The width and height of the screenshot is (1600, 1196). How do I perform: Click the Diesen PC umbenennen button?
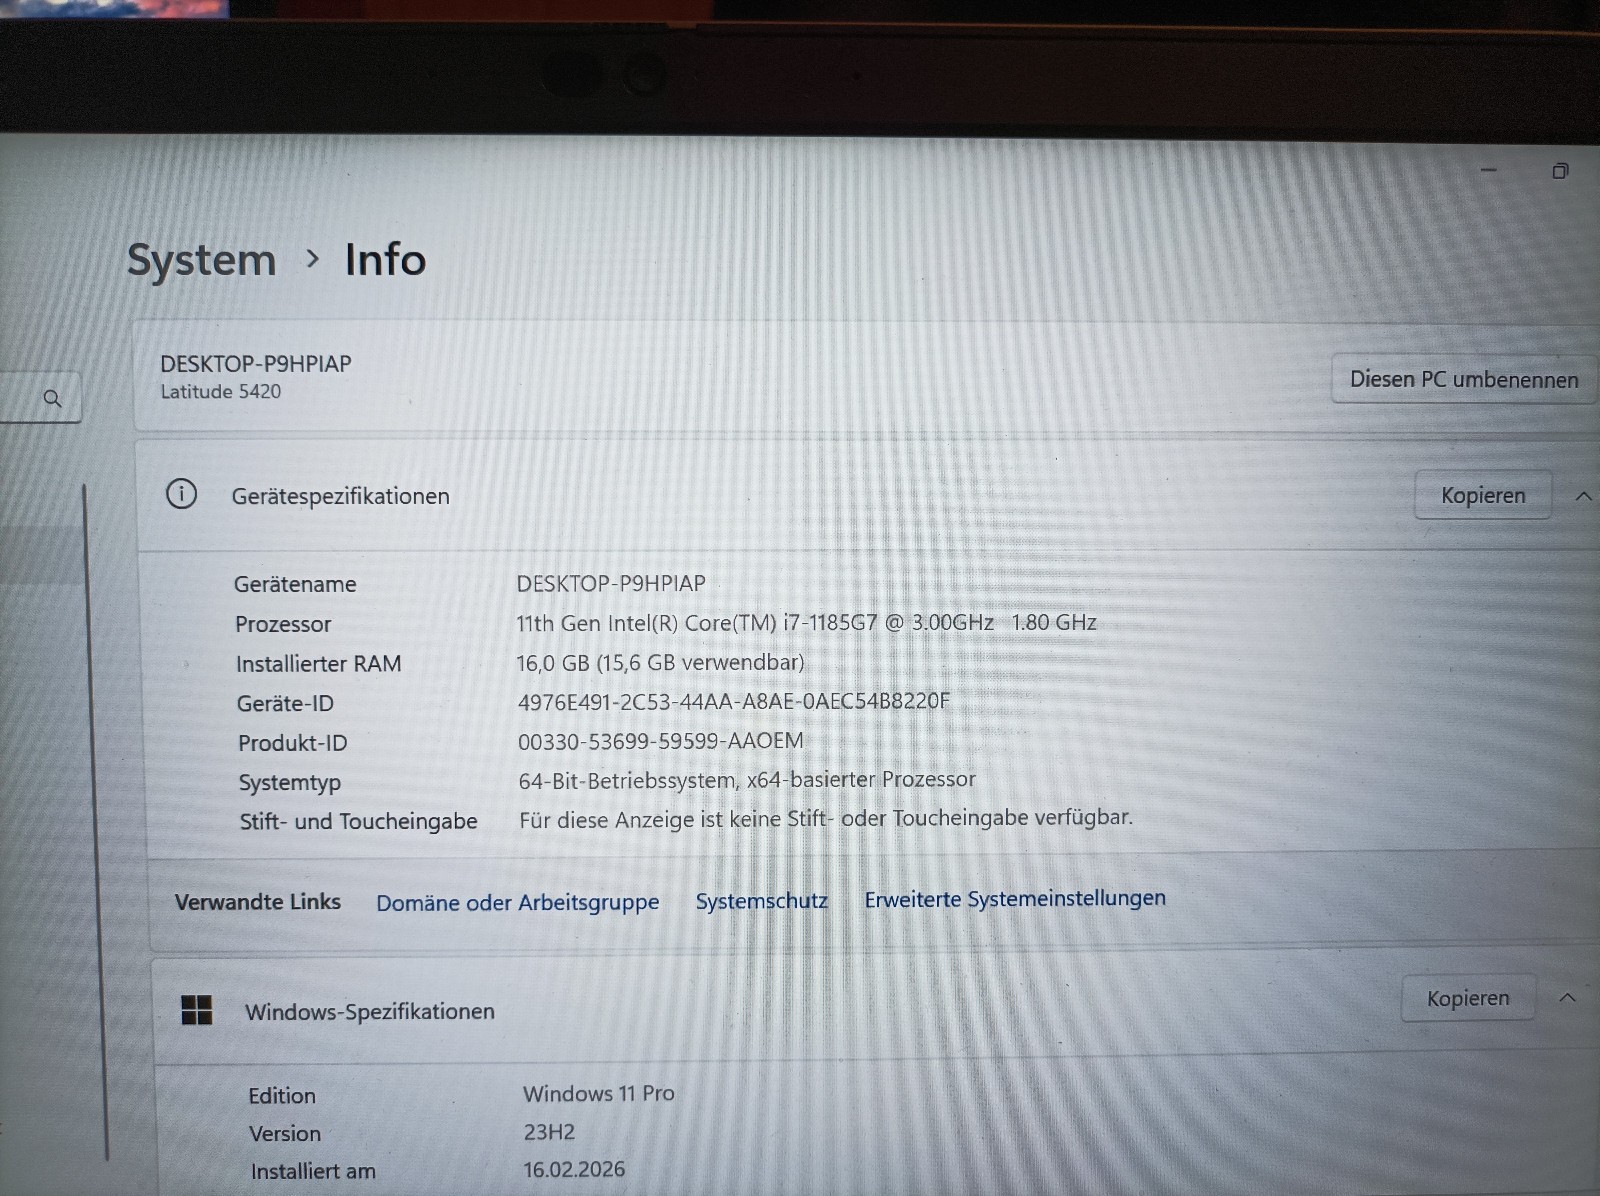tap(1464, 379)
